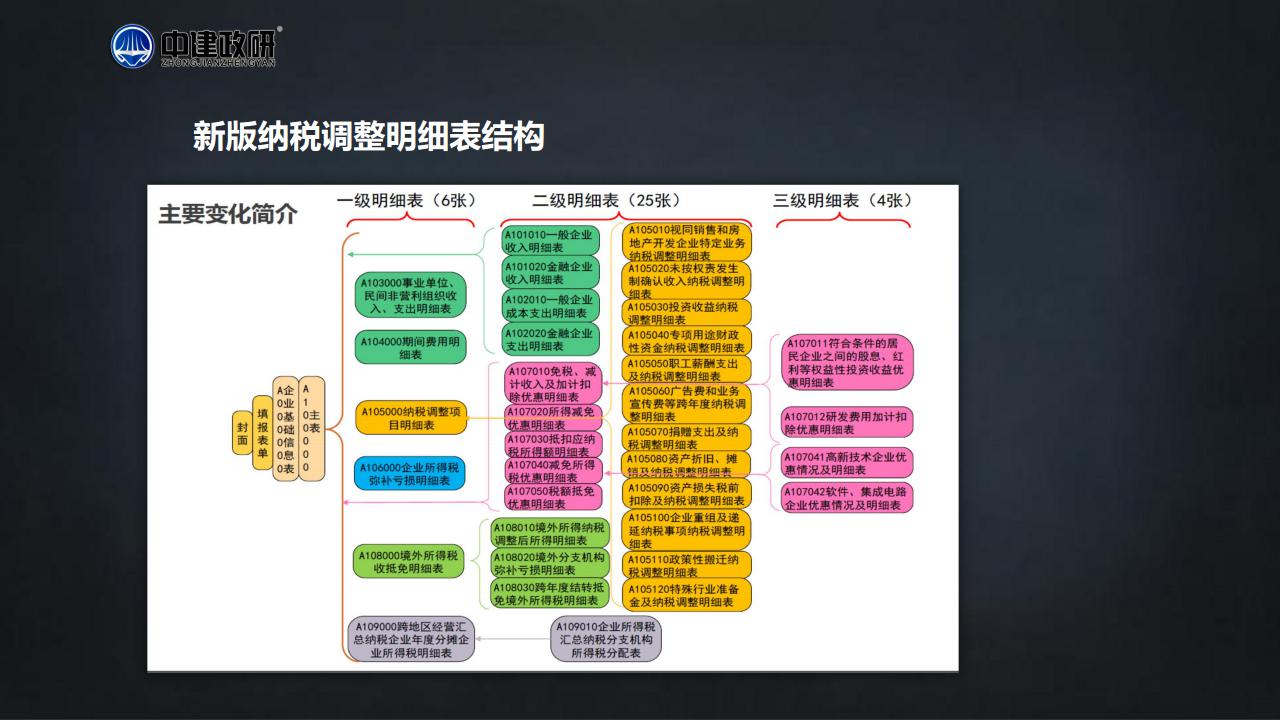Select the 封面 box
The width and height of the screenshot is (1280, 720).
pyautogui.click(x=242, y=433)
